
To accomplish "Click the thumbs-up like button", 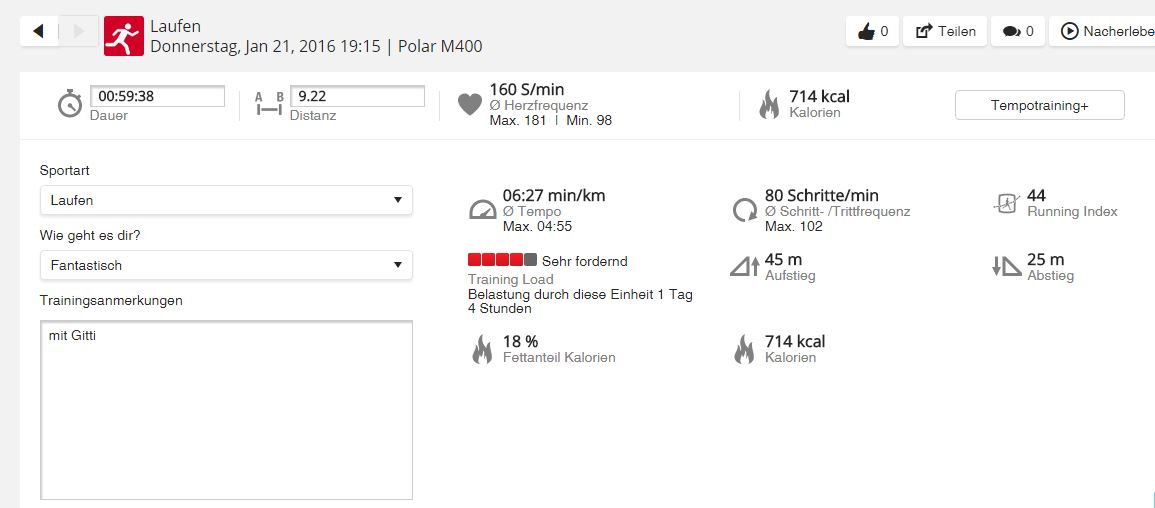I will (872, 31).
